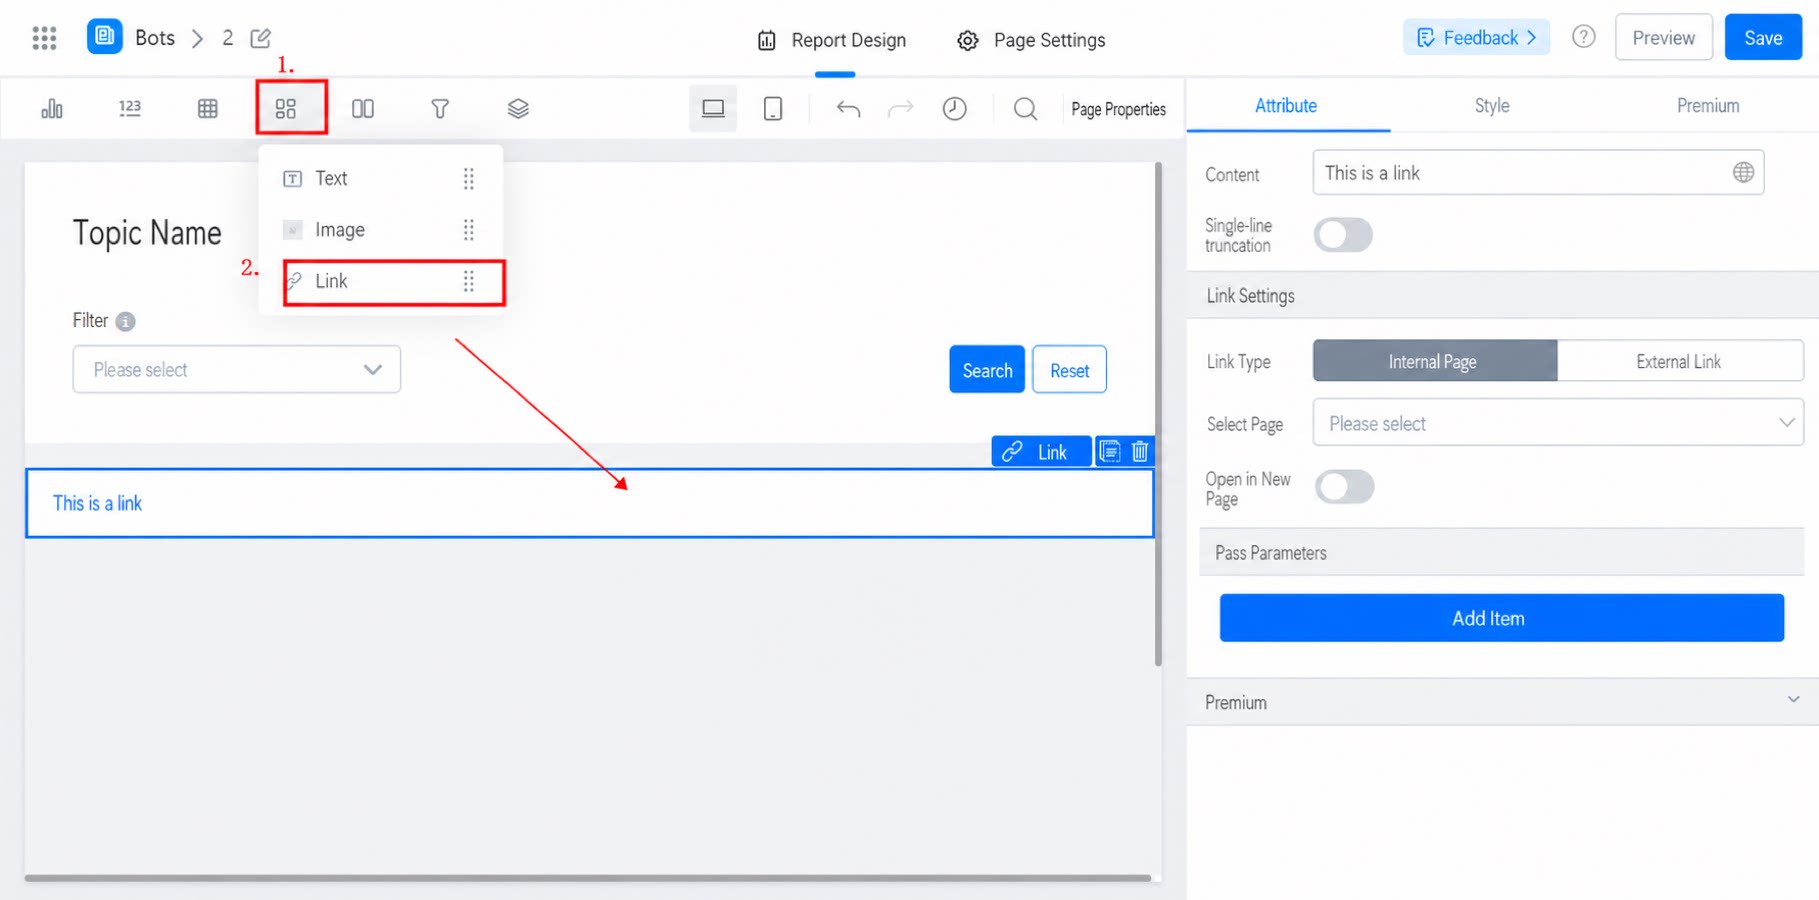Open the bar chart components icon
Image resolution: width=1819 pixels, height=900 pixels.
tap(52, 108)
